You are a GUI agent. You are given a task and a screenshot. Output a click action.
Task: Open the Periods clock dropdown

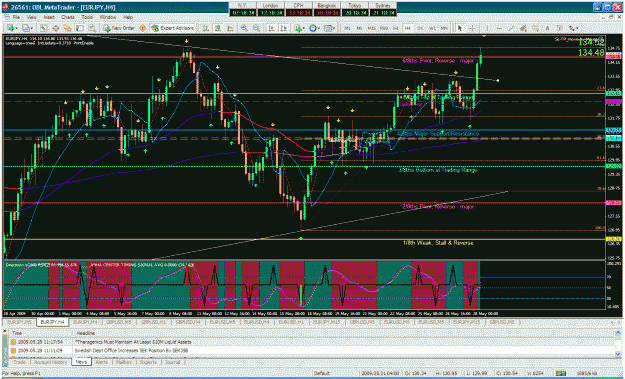[x=314, y=28]
